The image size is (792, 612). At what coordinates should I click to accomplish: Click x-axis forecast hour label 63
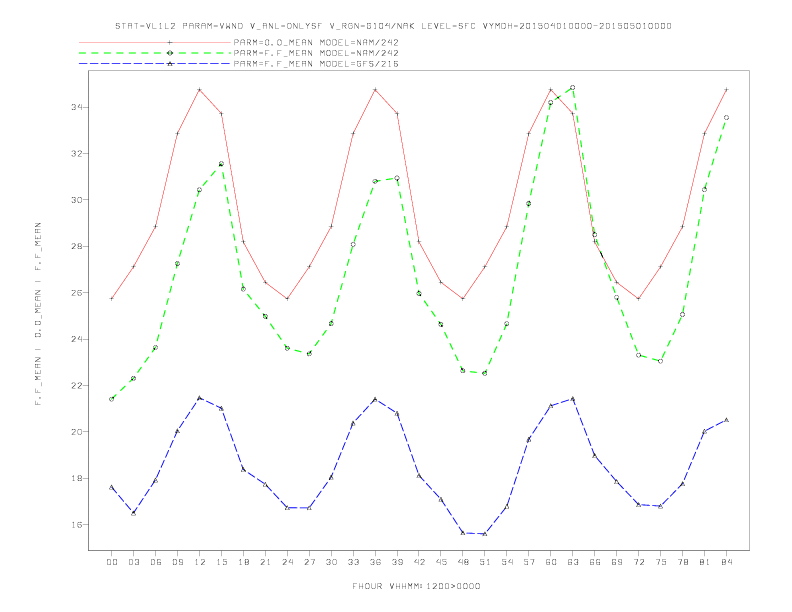573,562
